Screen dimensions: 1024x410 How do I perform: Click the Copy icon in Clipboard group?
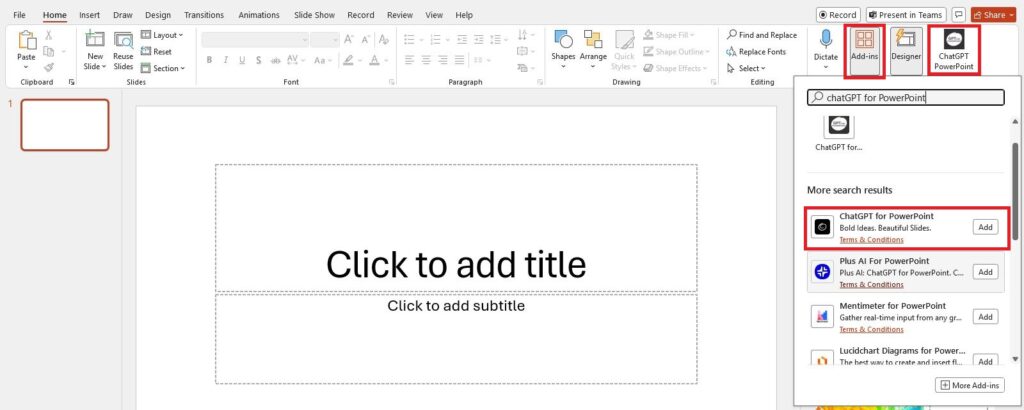tap(48, 51)
